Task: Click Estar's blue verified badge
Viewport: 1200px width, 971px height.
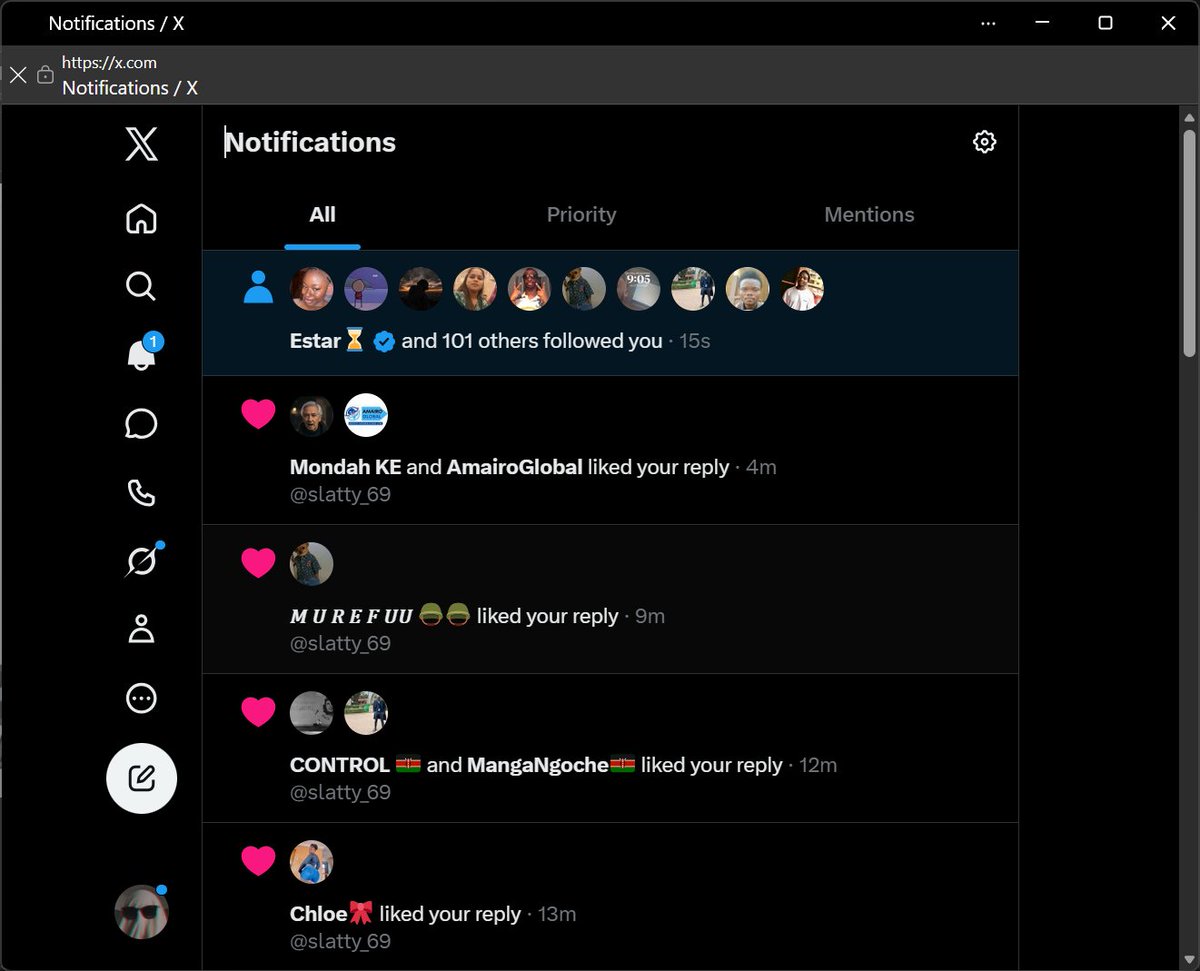Action: 384,342
